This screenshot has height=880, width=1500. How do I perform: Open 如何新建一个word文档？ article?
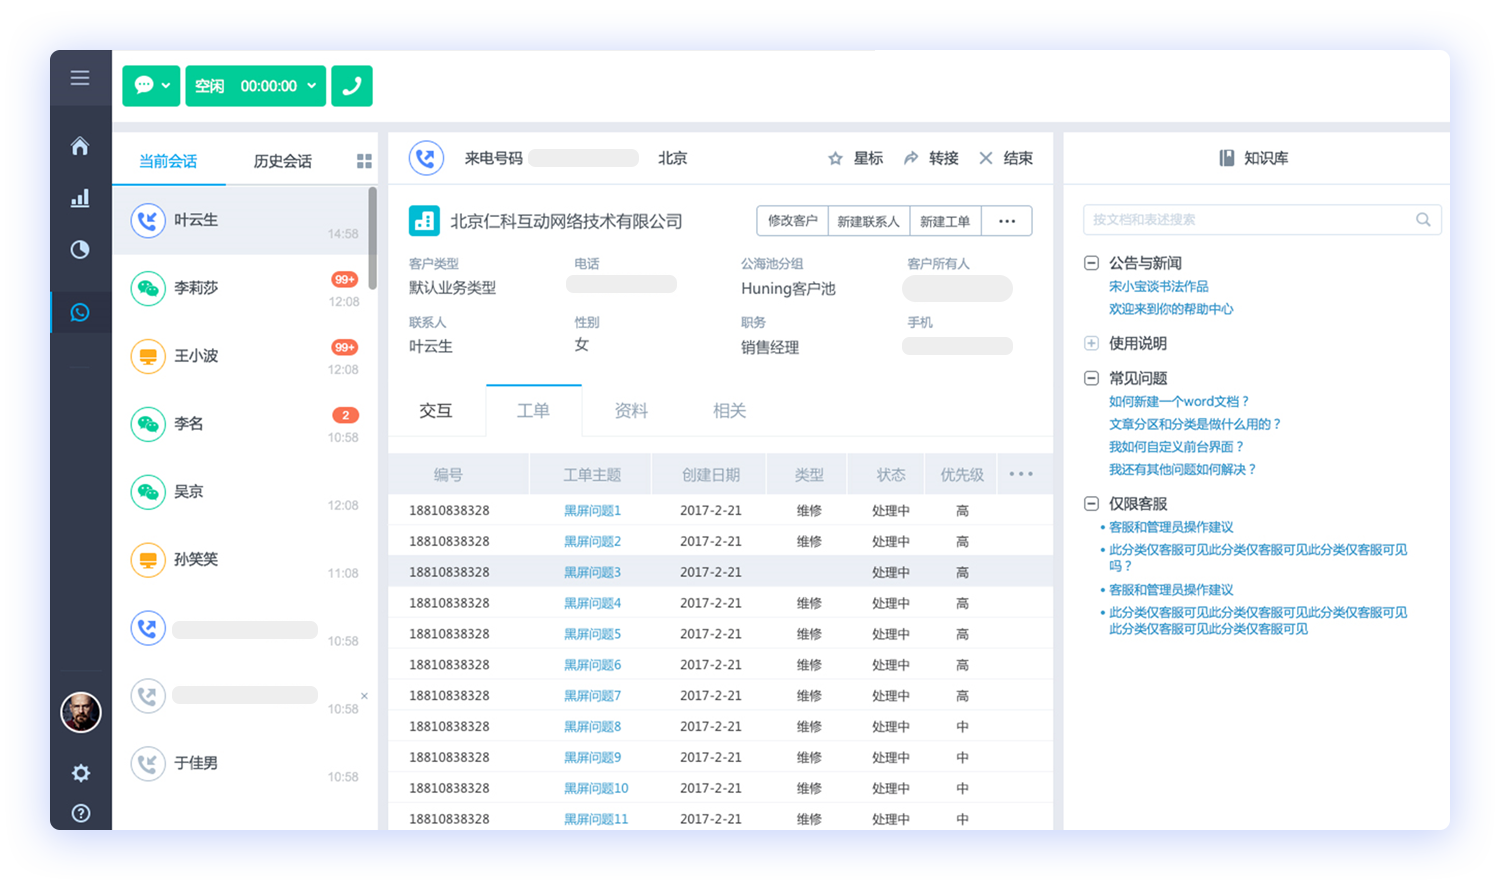[1180, 402]
